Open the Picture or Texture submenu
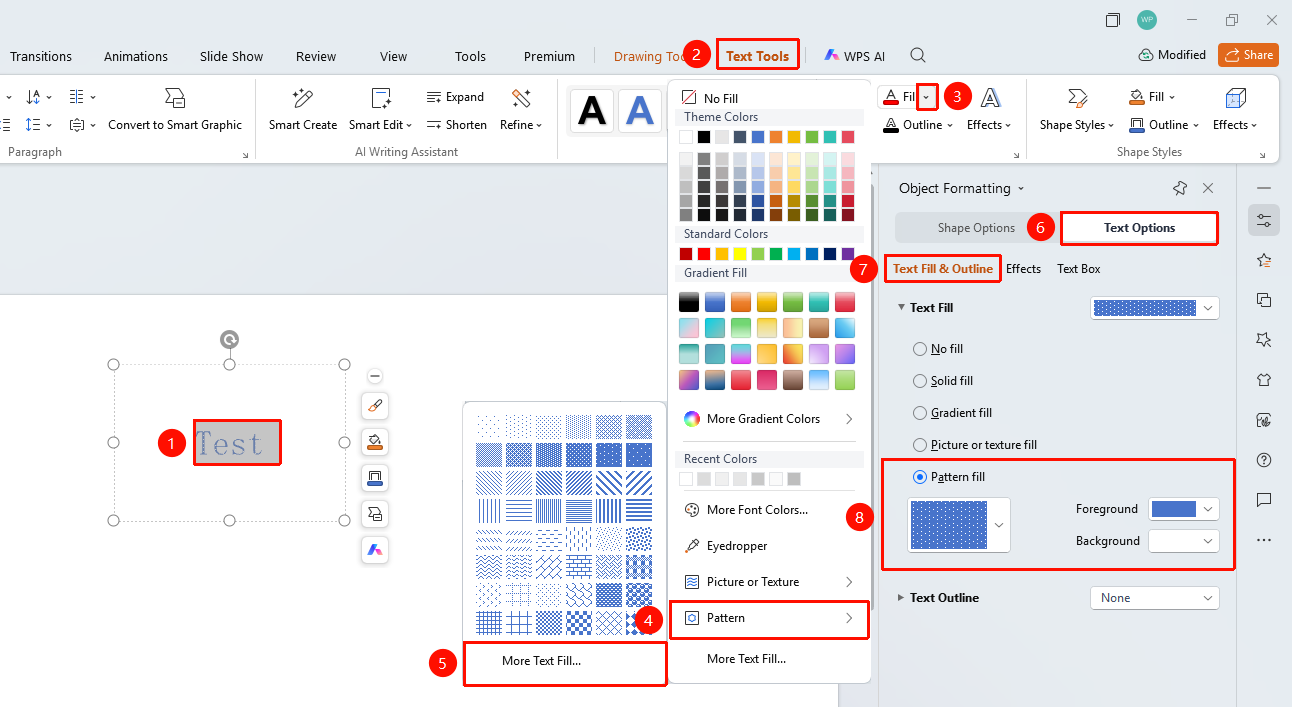Viewport: 1292px width, 707px height. point(768,582)
